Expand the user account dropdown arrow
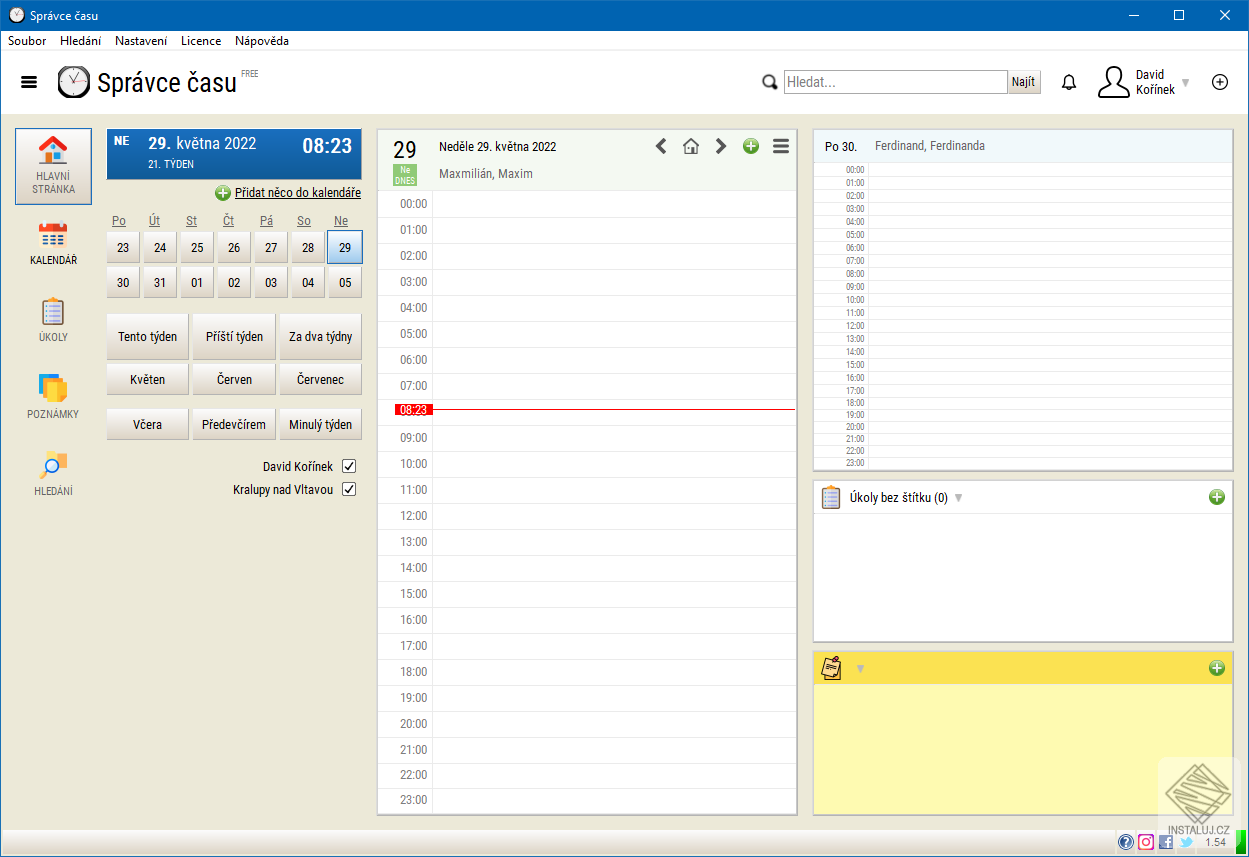The height and width of the screenshot is (857, 1249). coord(1186,83)
